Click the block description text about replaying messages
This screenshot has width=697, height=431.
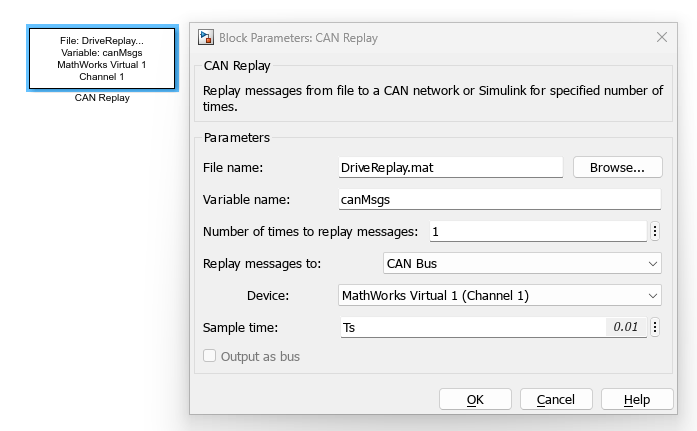(x=432, y=98)
